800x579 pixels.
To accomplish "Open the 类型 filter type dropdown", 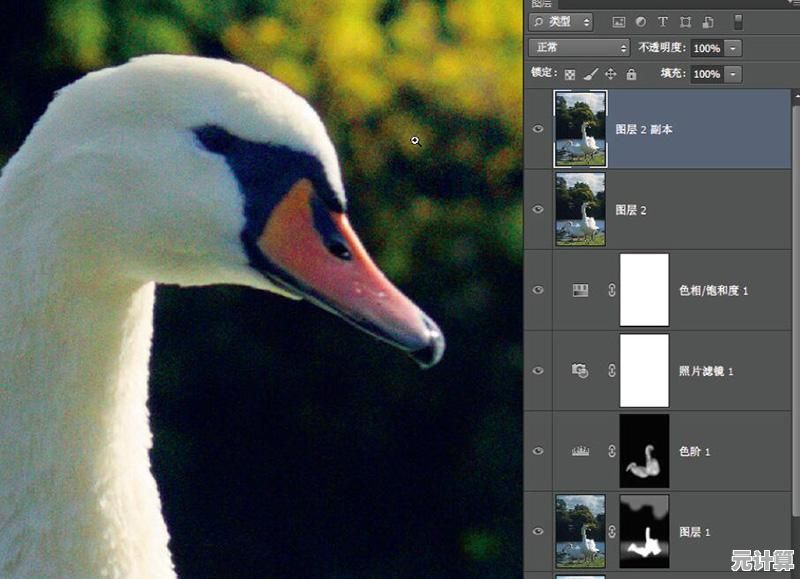I will [x=561, y=21].
